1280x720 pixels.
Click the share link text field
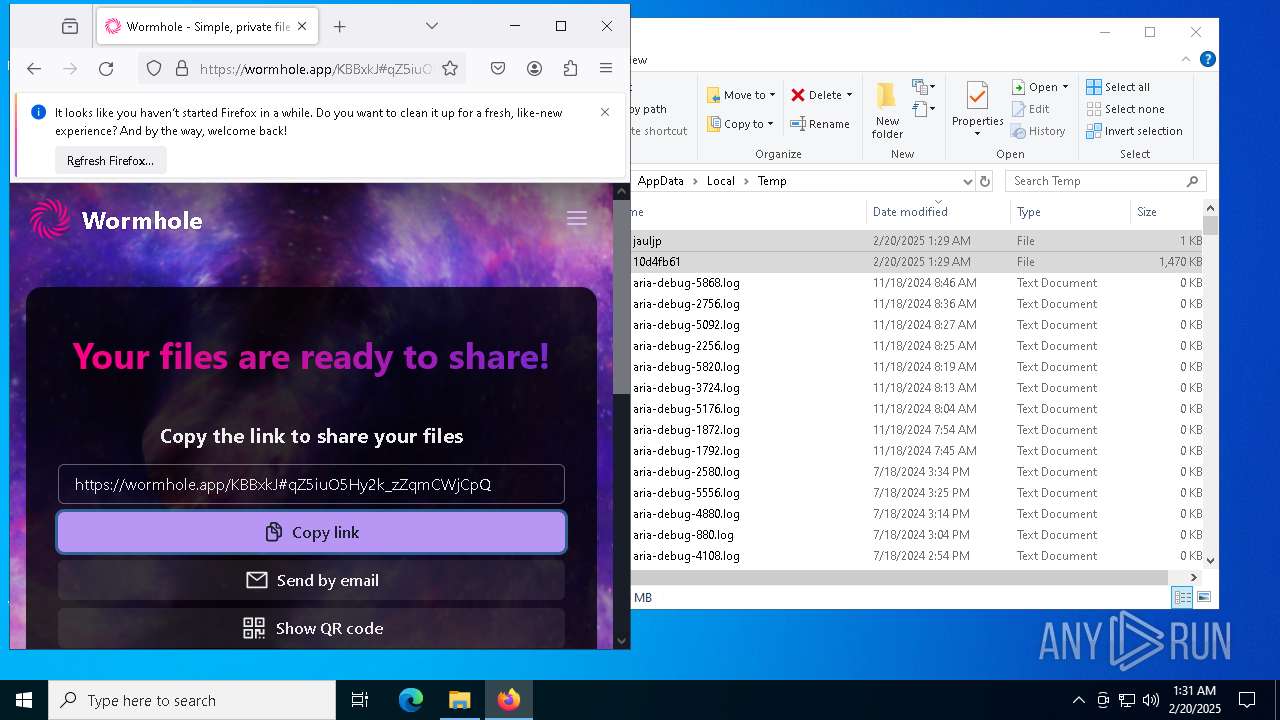311,484
